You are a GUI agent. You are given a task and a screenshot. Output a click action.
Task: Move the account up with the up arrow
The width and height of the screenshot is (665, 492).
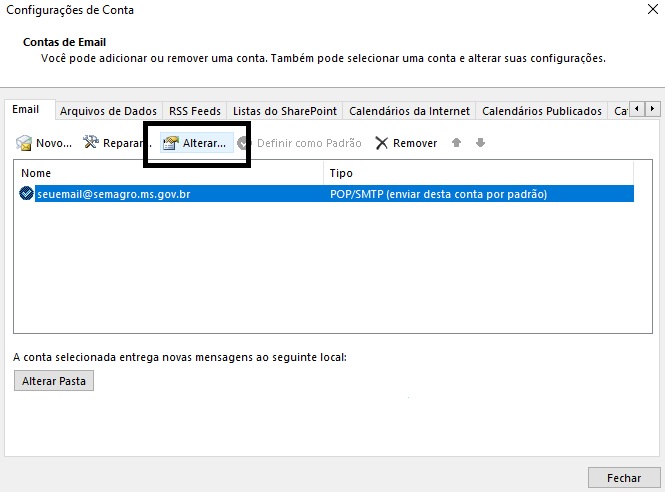pyautogui.click(x=457, y=143)
